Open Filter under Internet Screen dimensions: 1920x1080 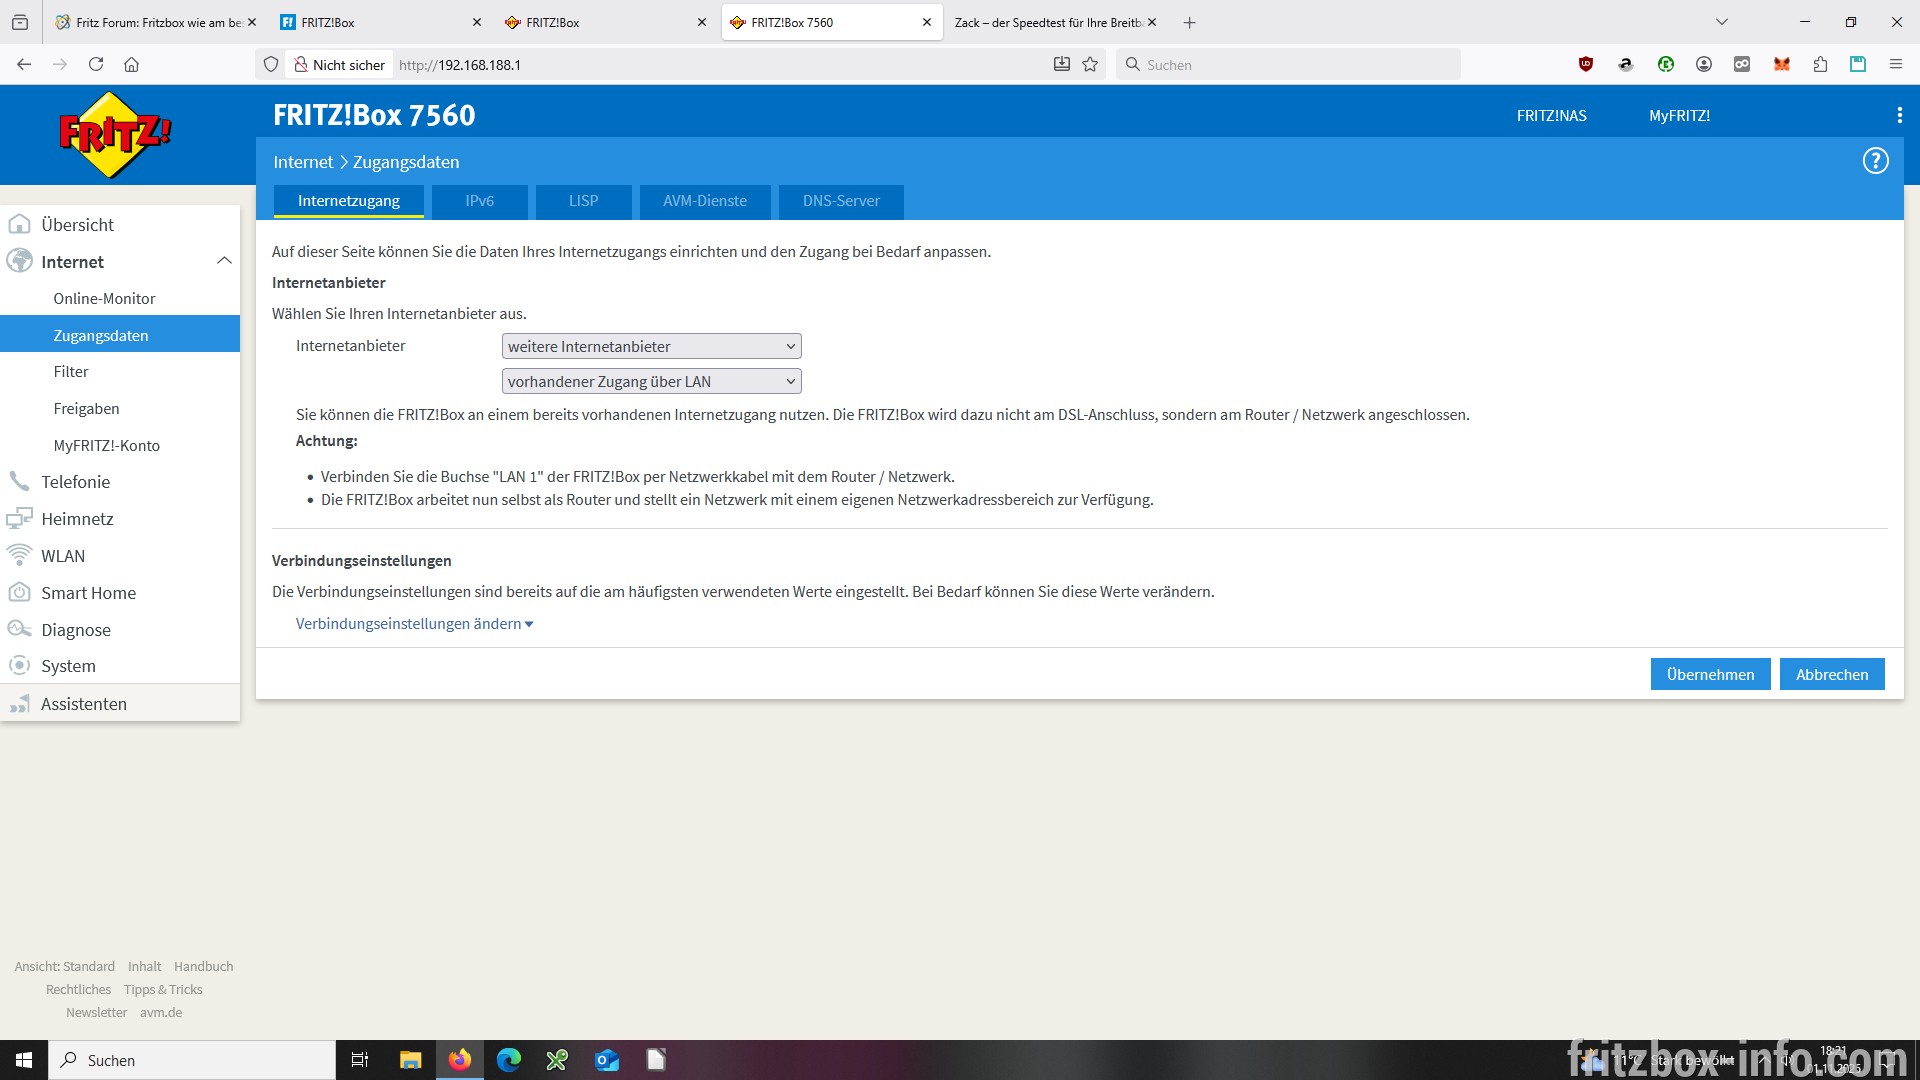(120, 372)
